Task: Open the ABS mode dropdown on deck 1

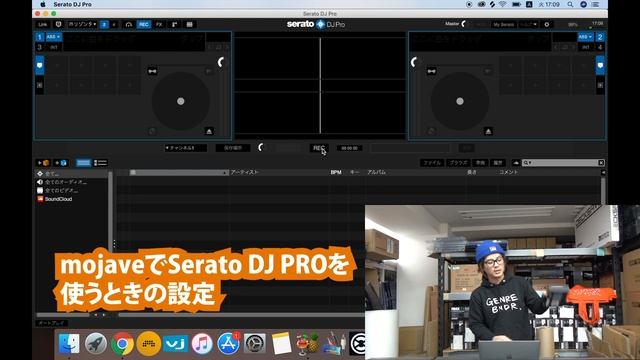Action: coord(53,37)
